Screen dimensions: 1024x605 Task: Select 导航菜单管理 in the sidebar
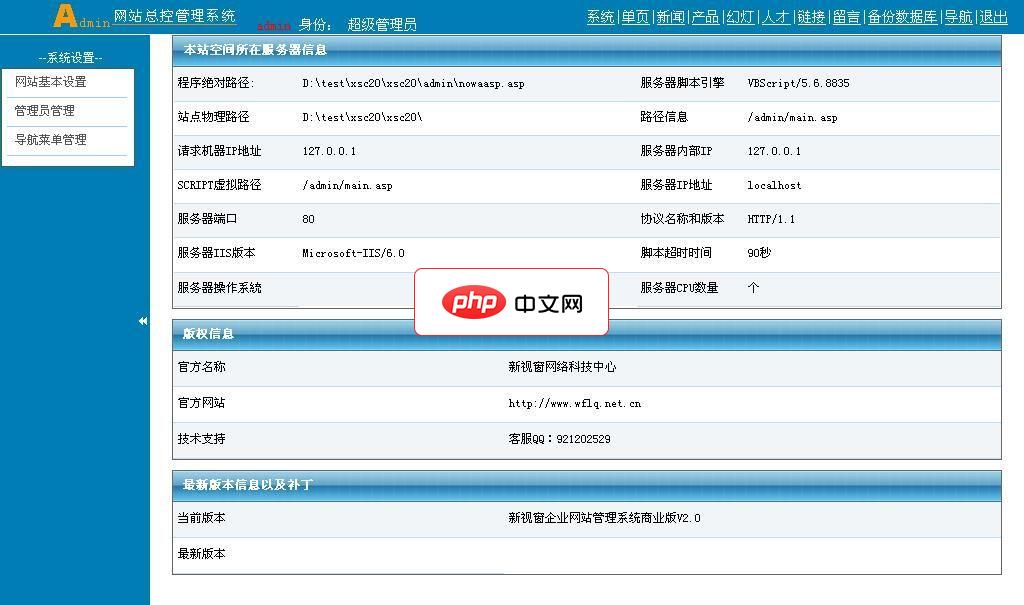coord(52,139)
